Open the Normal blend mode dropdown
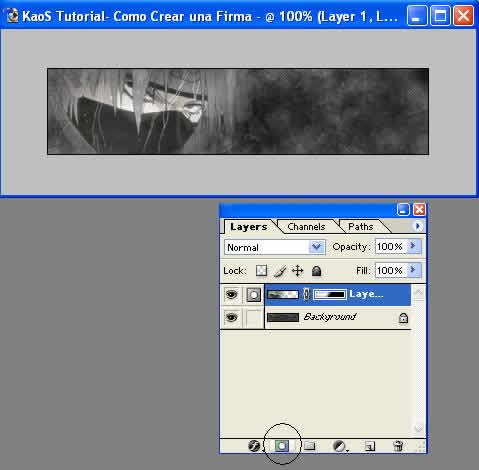Image resolution: width=479 pixels, height=470 pixels. click(x=275, y=247)
